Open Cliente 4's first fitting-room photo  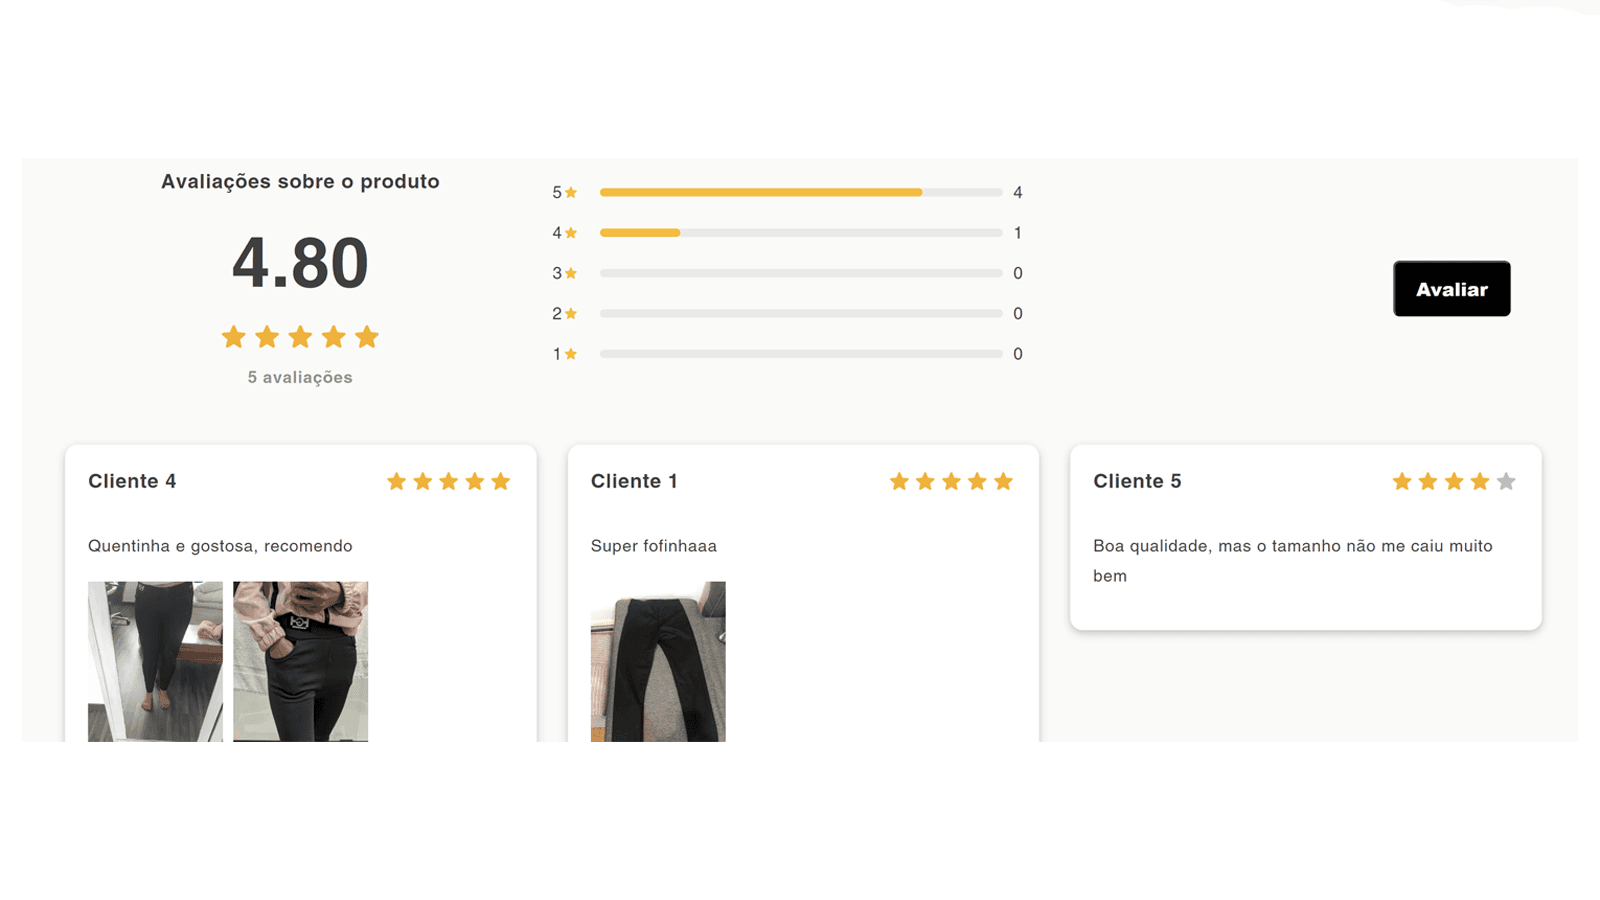tap(156, 662)
